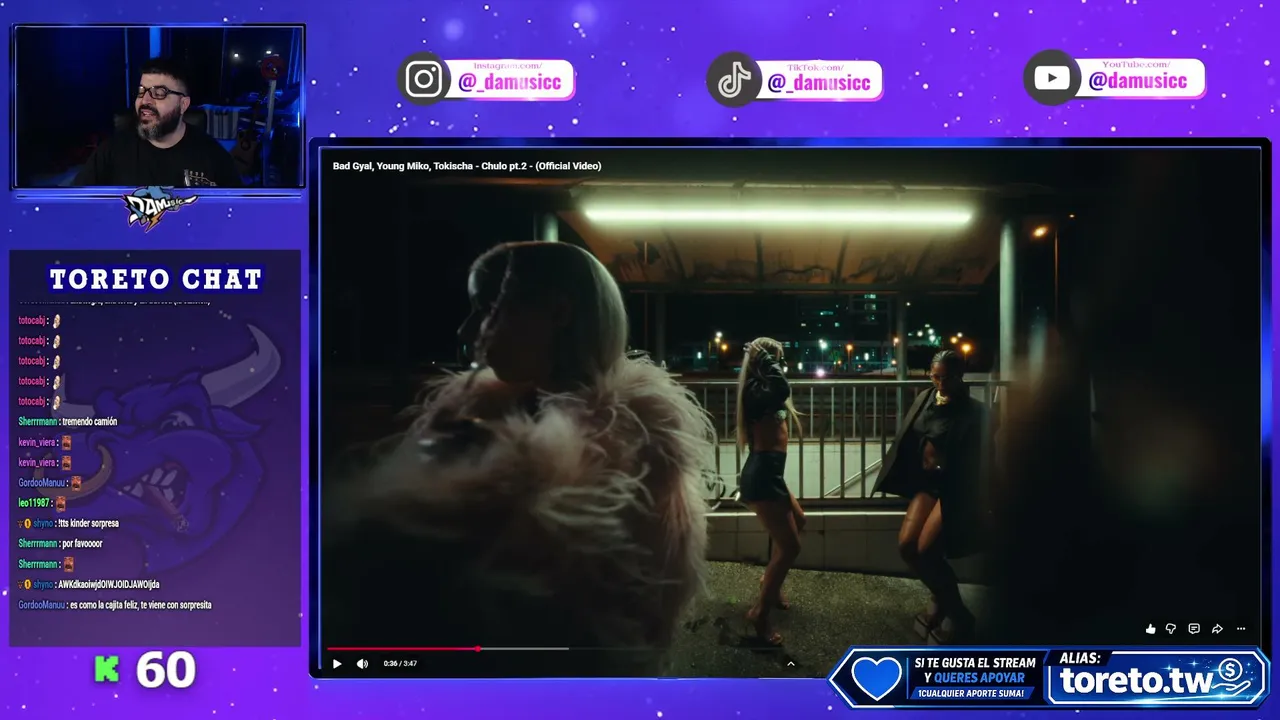Mute the video with the speaker icon

point(362,664)
